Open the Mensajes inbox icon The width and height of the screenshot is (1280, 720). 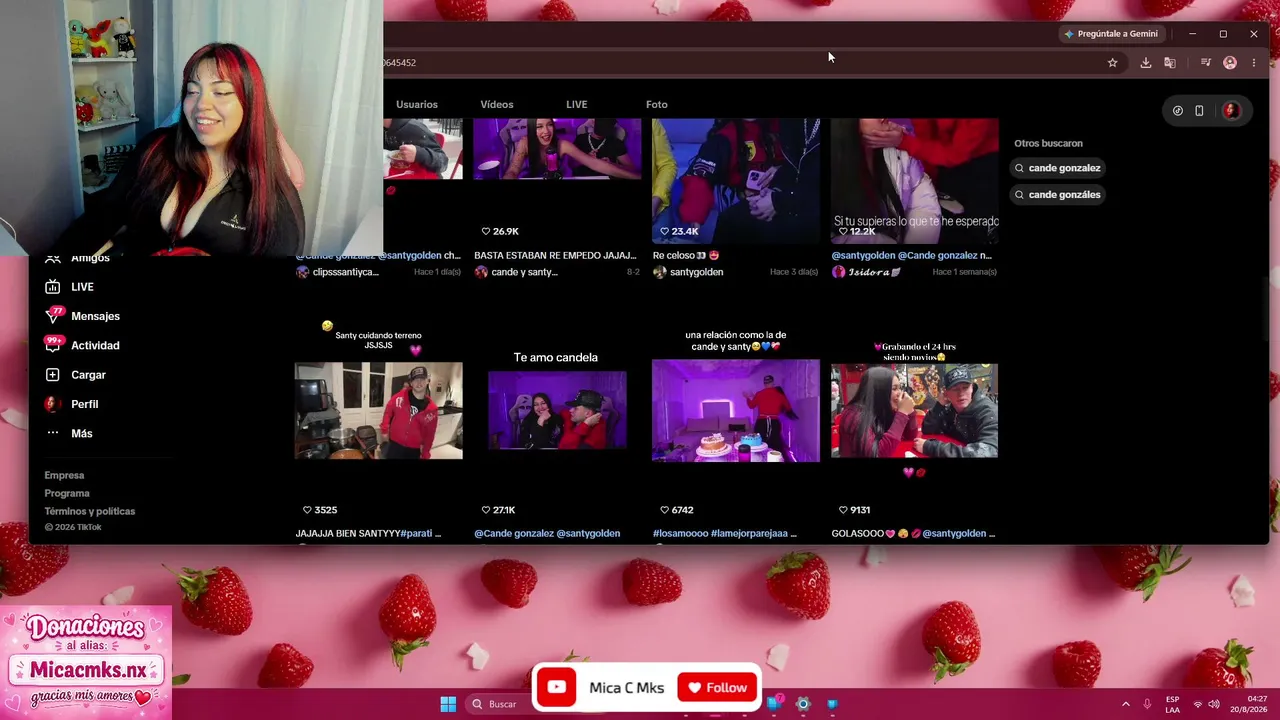53,316
